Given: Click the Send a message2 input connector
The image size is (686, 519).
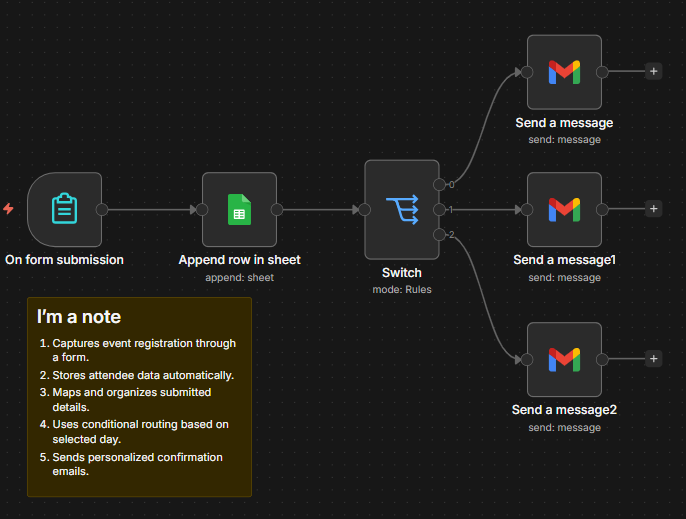Looking at the screenshot, I should tap(527, 359).
